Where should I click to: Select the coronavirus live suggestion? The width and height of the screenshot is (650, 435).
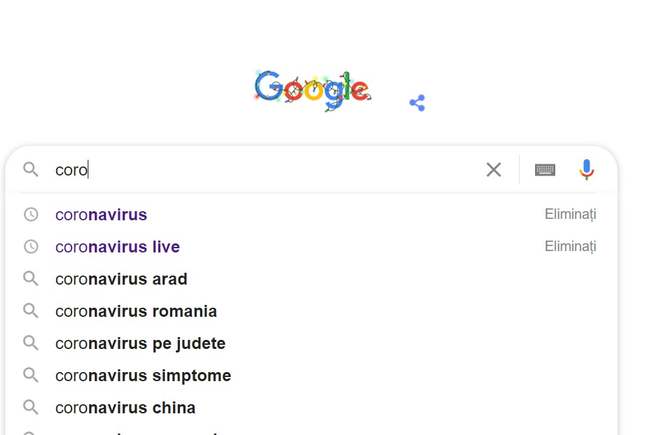point(117,246)
